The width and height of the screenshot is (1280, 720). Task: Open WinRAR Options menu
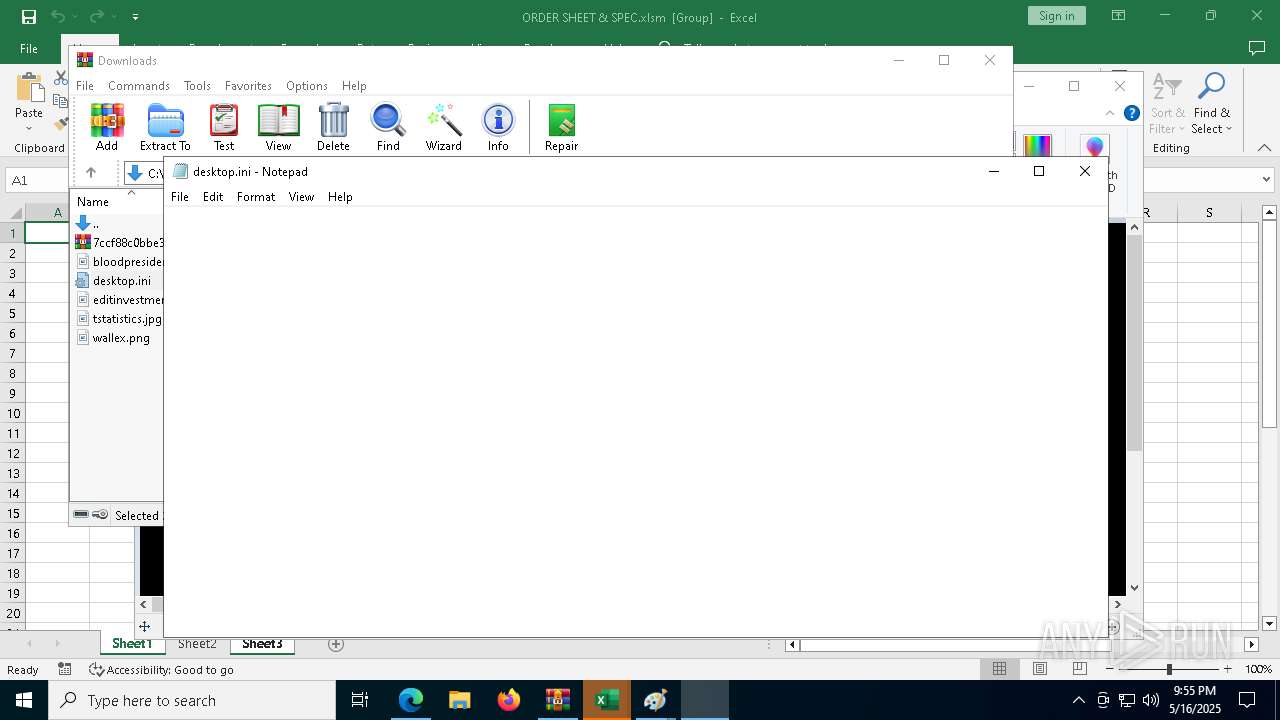pos(307,86)
